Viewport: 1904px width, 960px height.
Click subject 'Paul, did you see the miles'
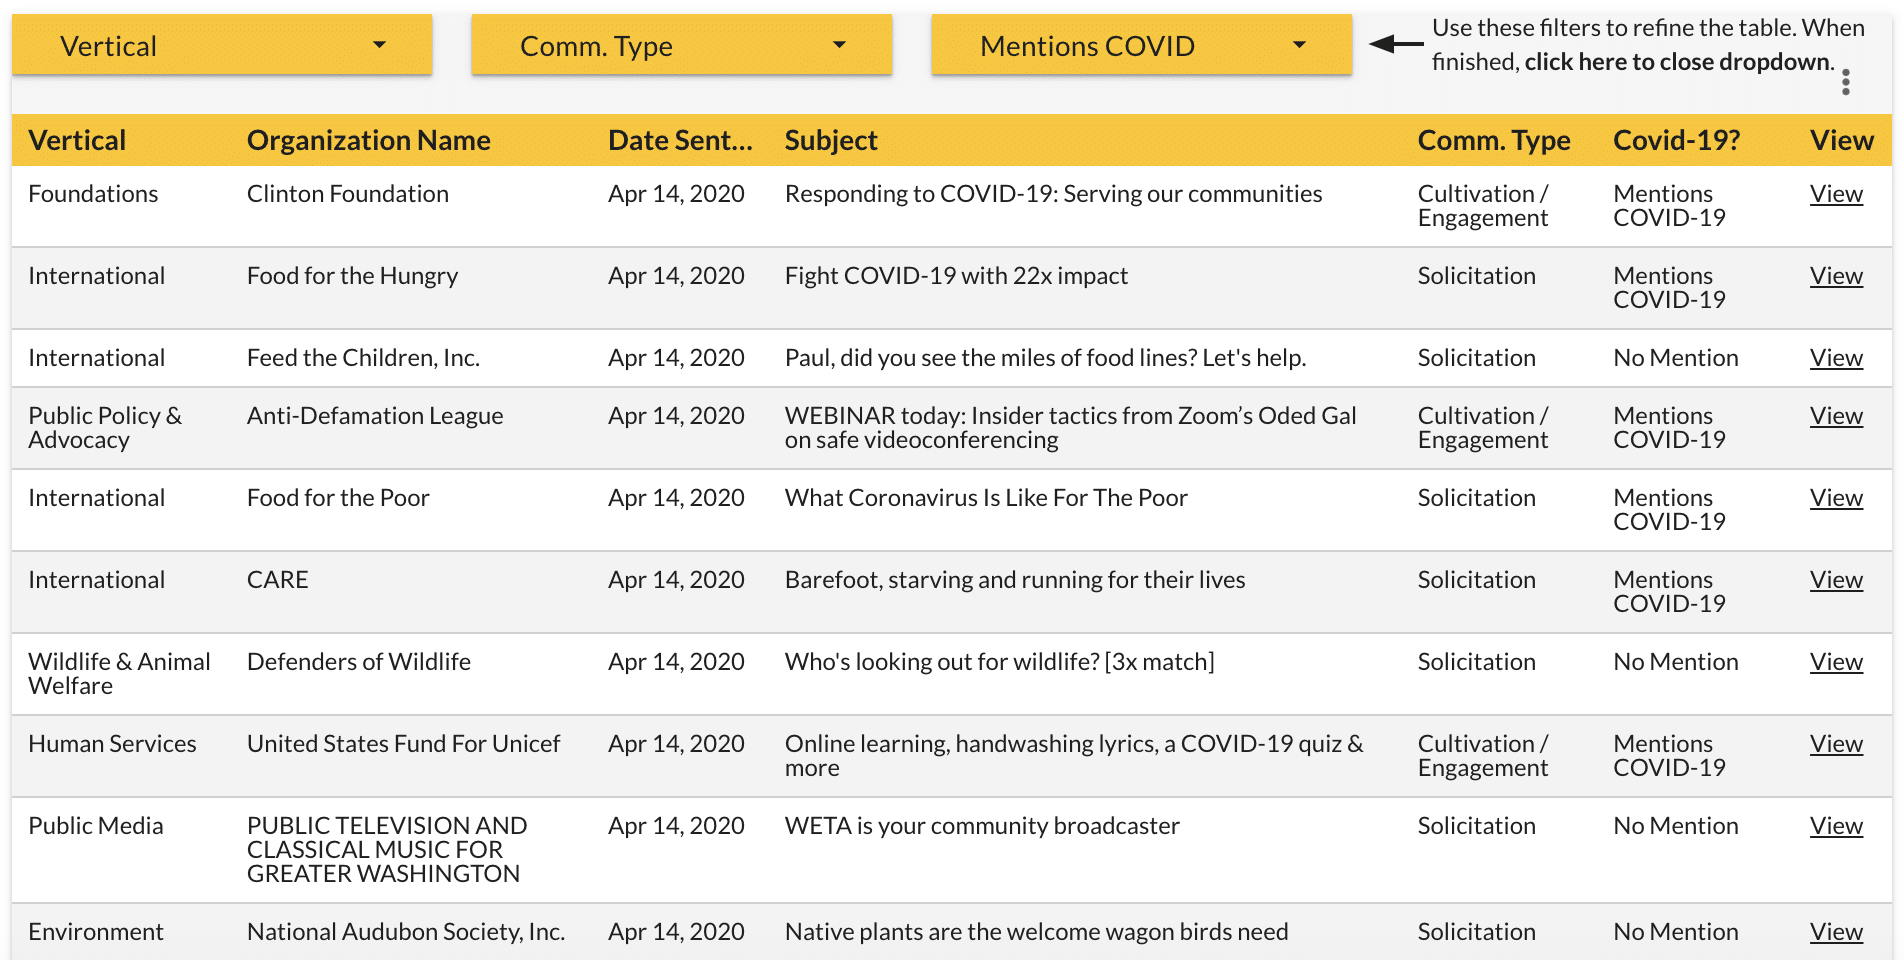tap(1045, 358)
